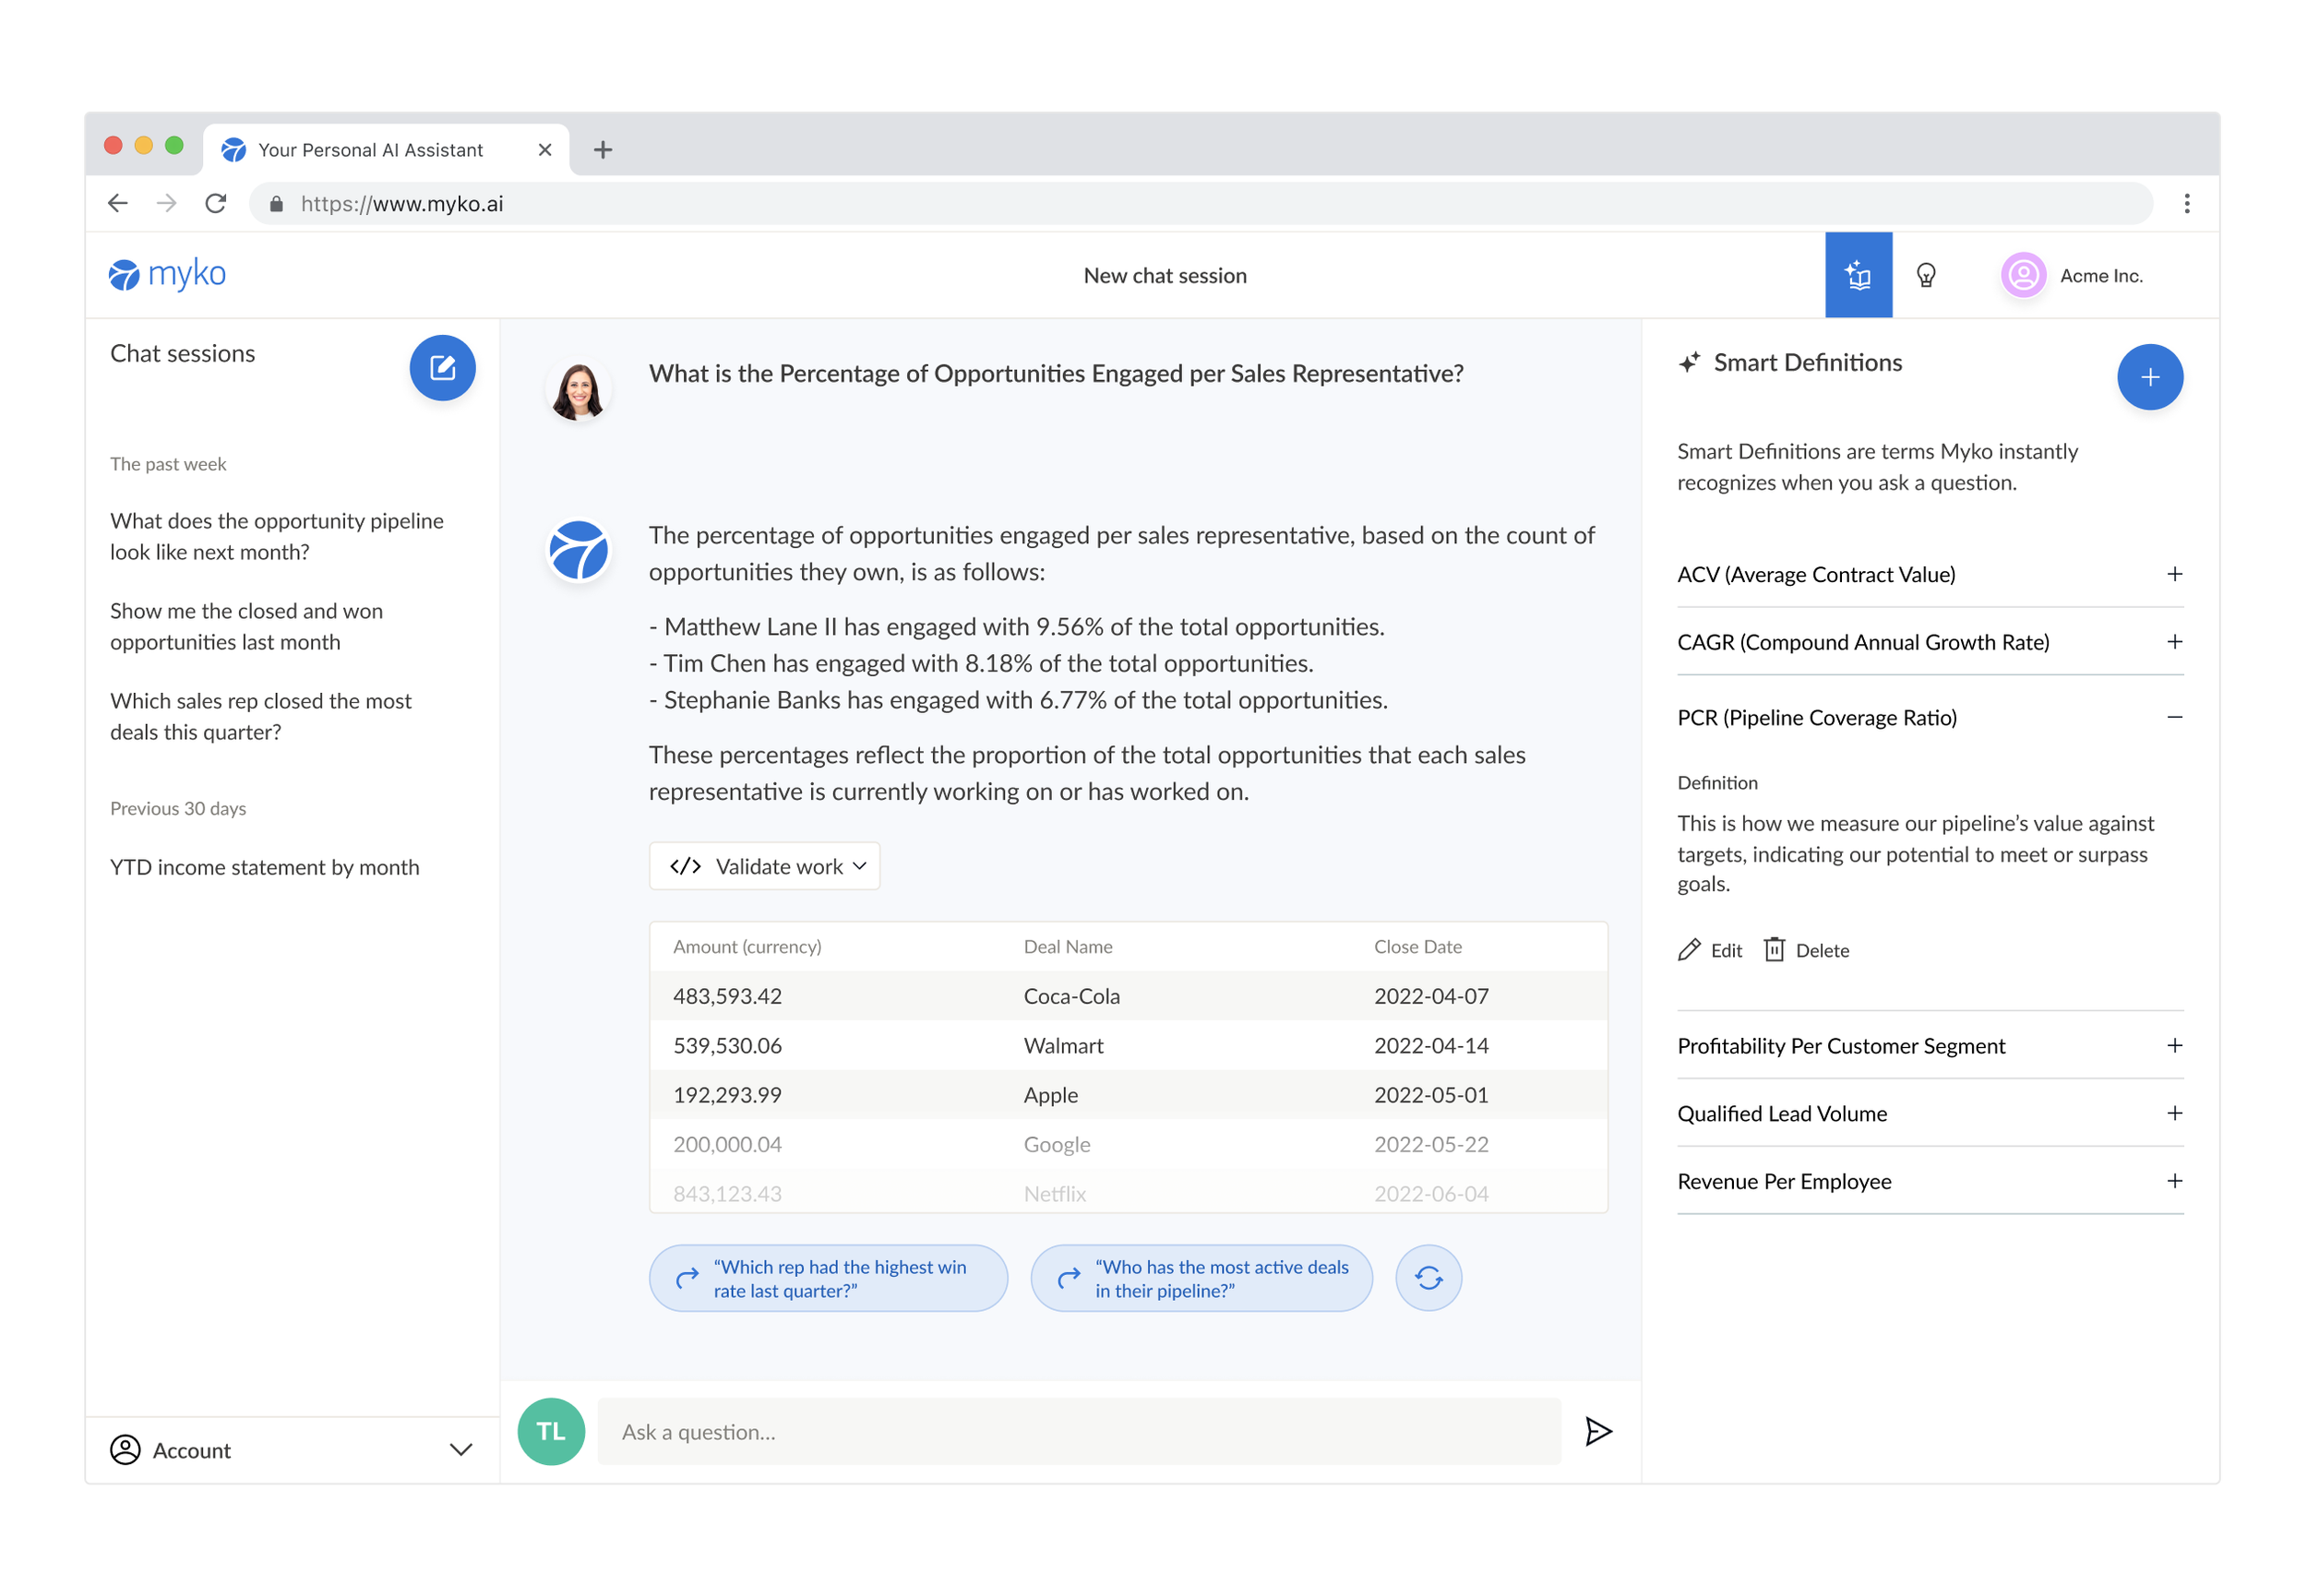Ask suggested 'Who has the most active deals'
This screenshot has width=2307, height=1596.
(x=1201, y=1278)
